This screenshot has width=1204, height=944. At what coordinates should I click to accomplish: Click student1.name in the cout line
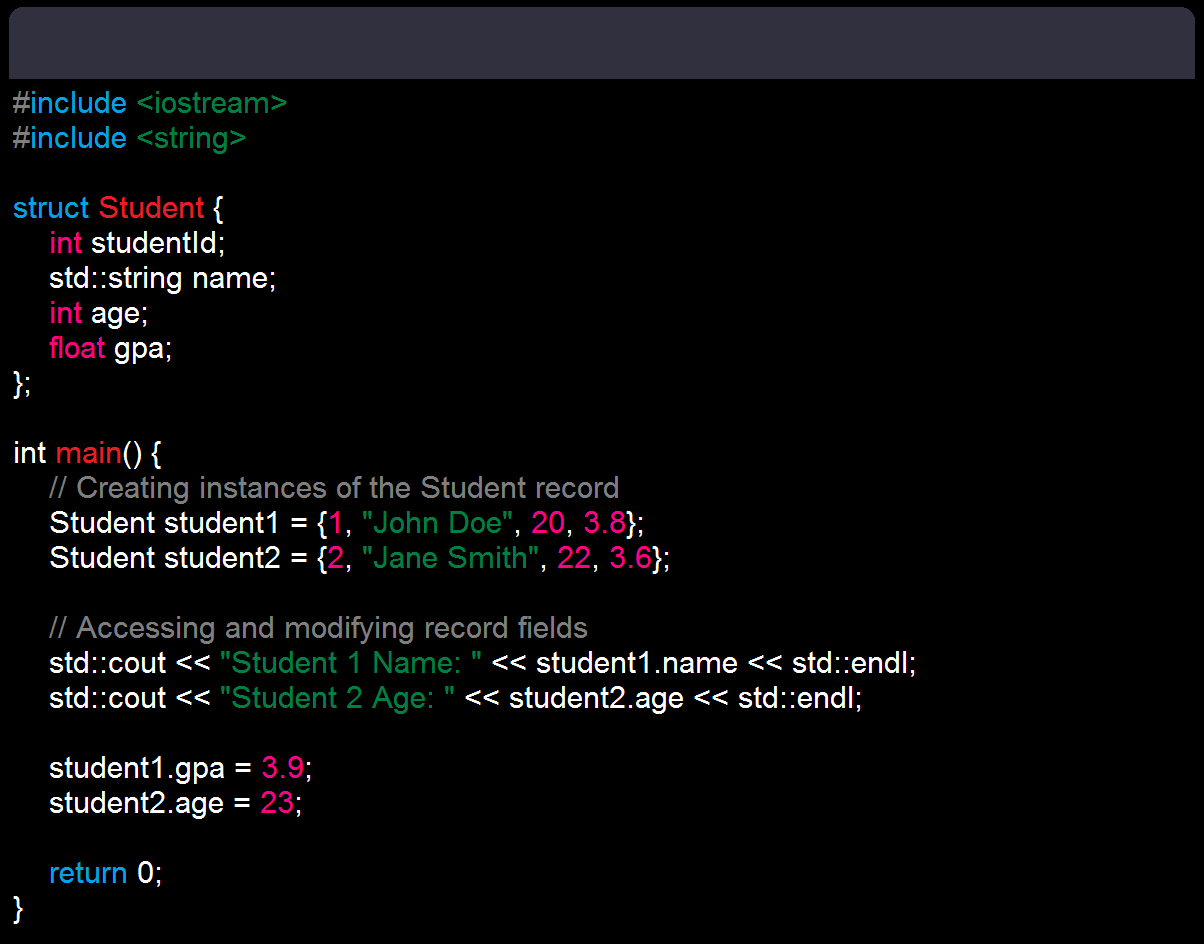[637, 663]
